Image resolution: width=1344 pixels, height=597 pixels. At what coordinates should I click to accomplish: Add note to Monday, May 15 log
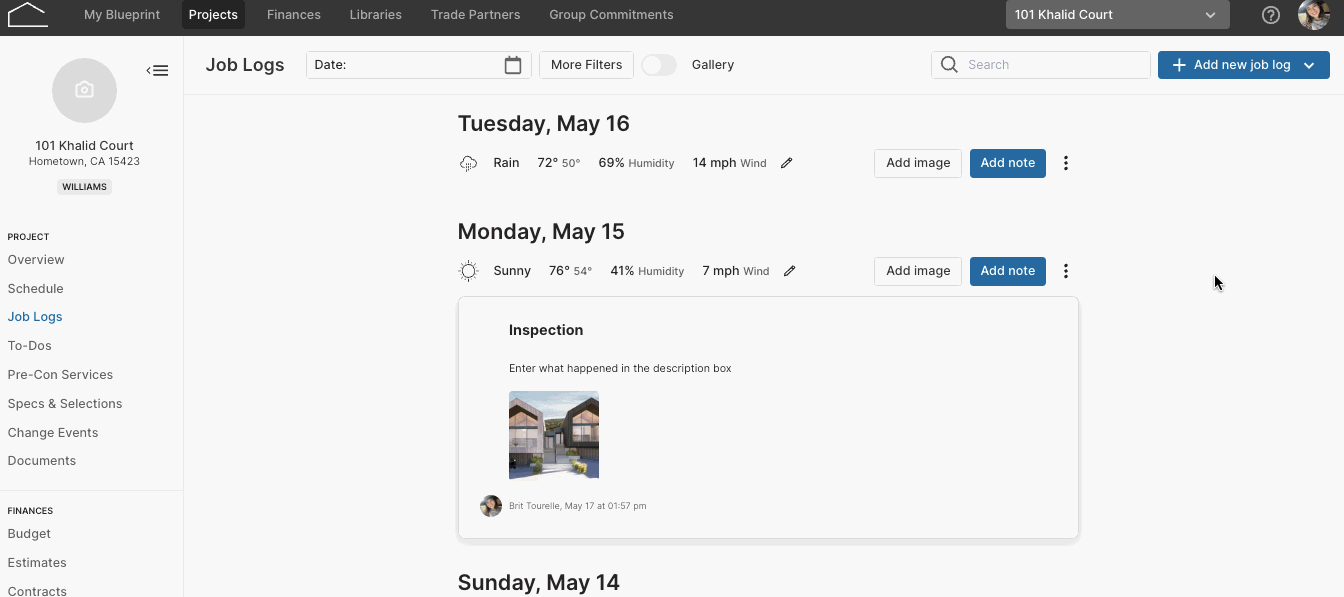(1008, 271)
